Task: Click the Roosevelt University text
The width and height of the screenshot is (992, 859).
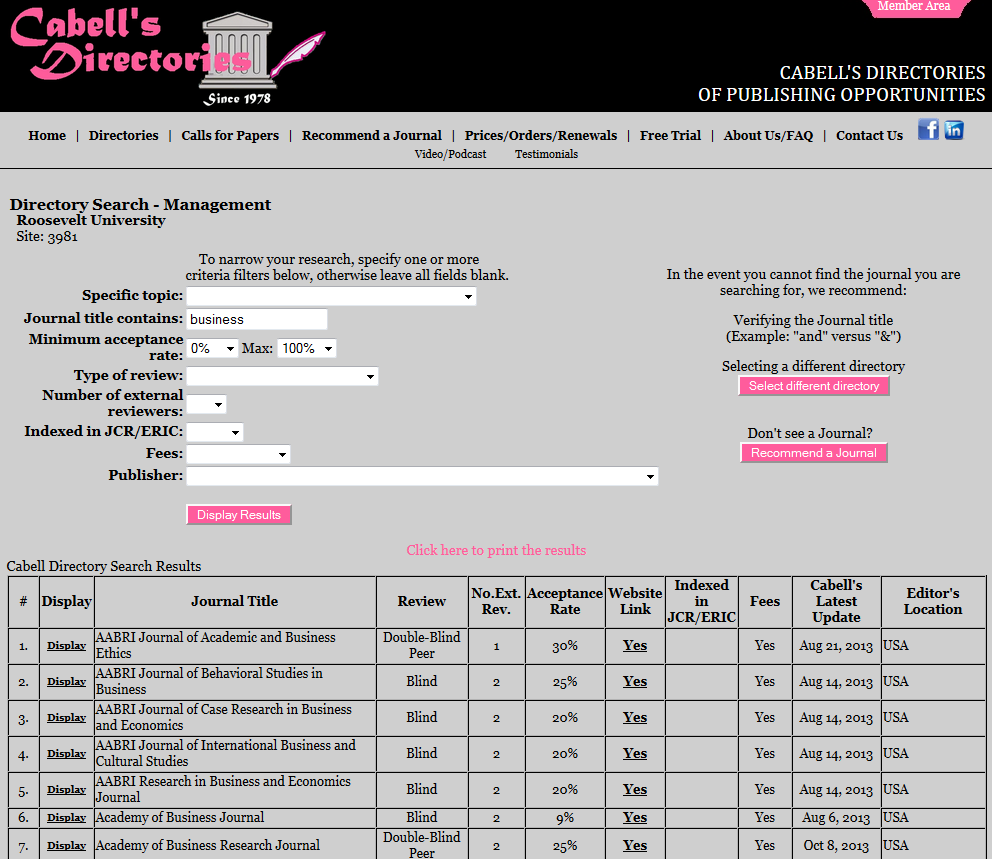Action: point(90,220)
